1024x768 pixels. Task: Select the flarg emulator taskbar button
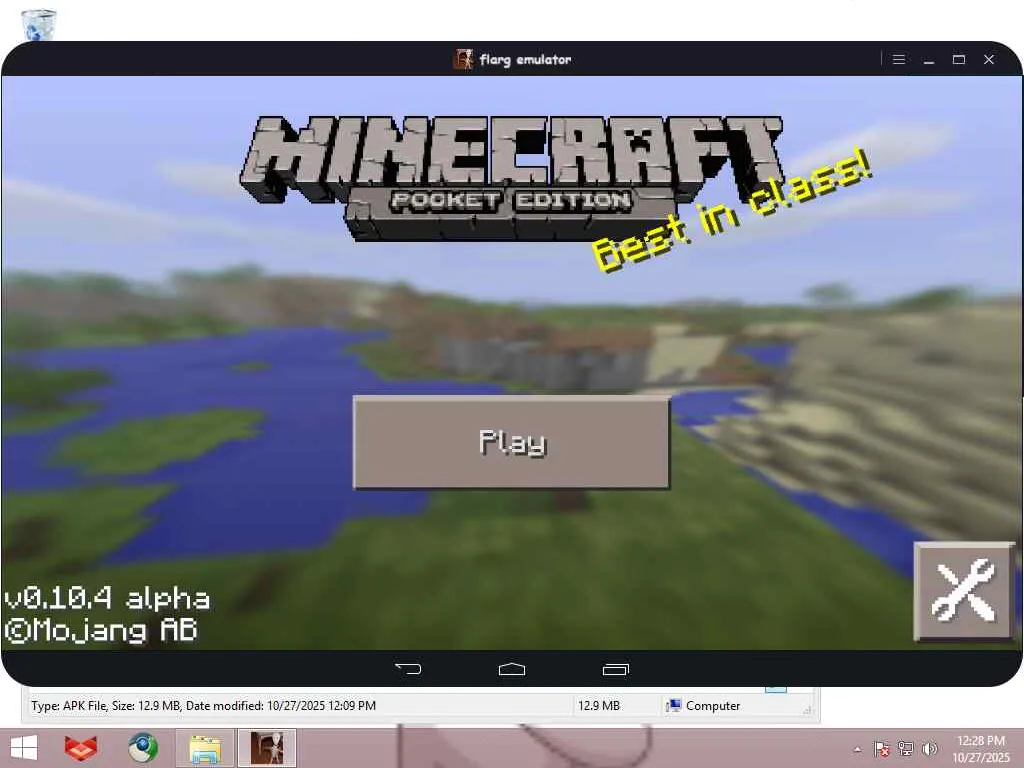tap(267, 748)
